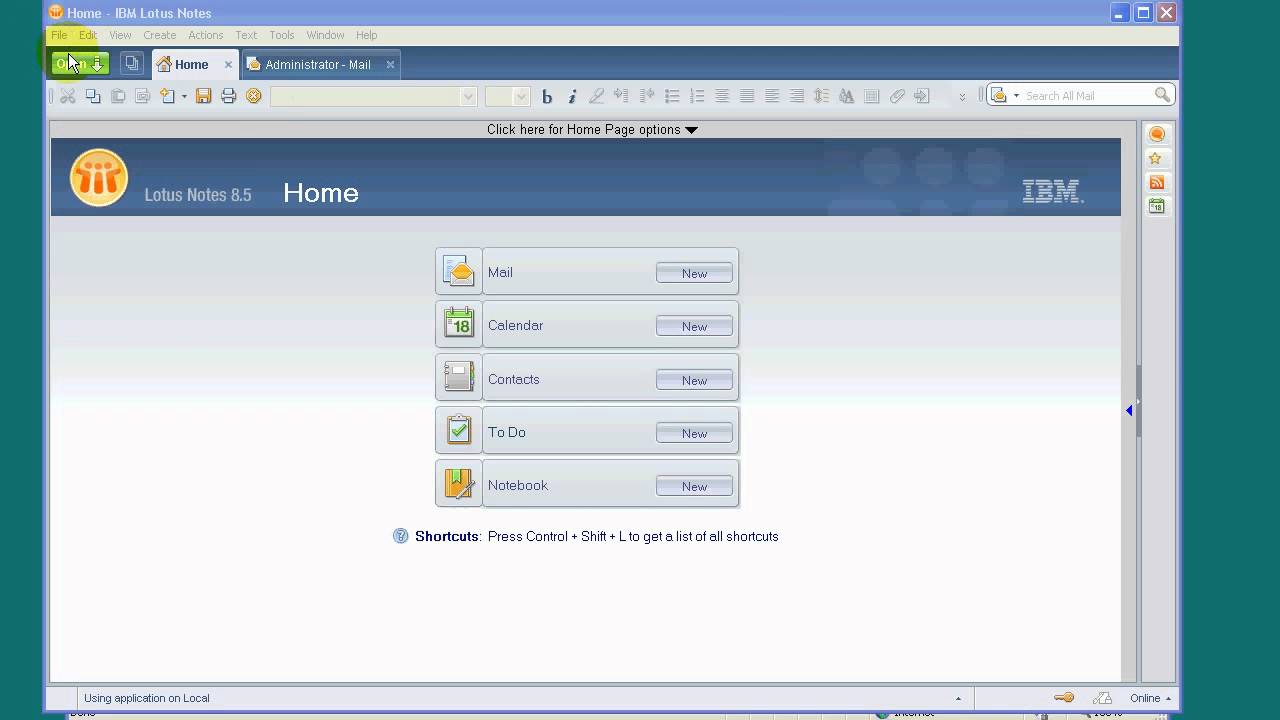Viewport: 1280px width, 720px height.
Task: Open the Create menu
Action: pyautogui.click(x=159, y=35)
